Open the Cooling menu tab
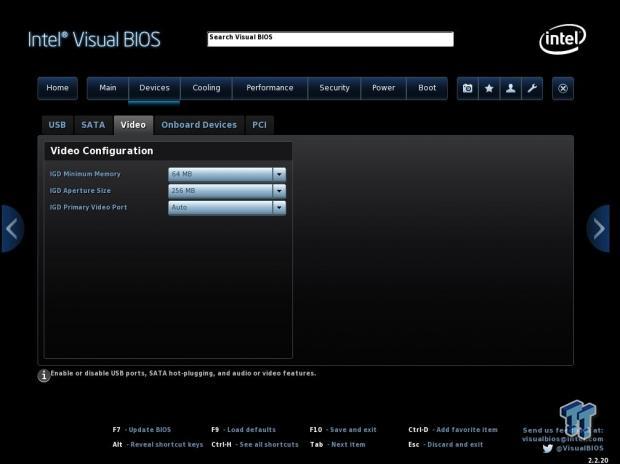Screen dimensions: 620x464 [x=206, y=88]
